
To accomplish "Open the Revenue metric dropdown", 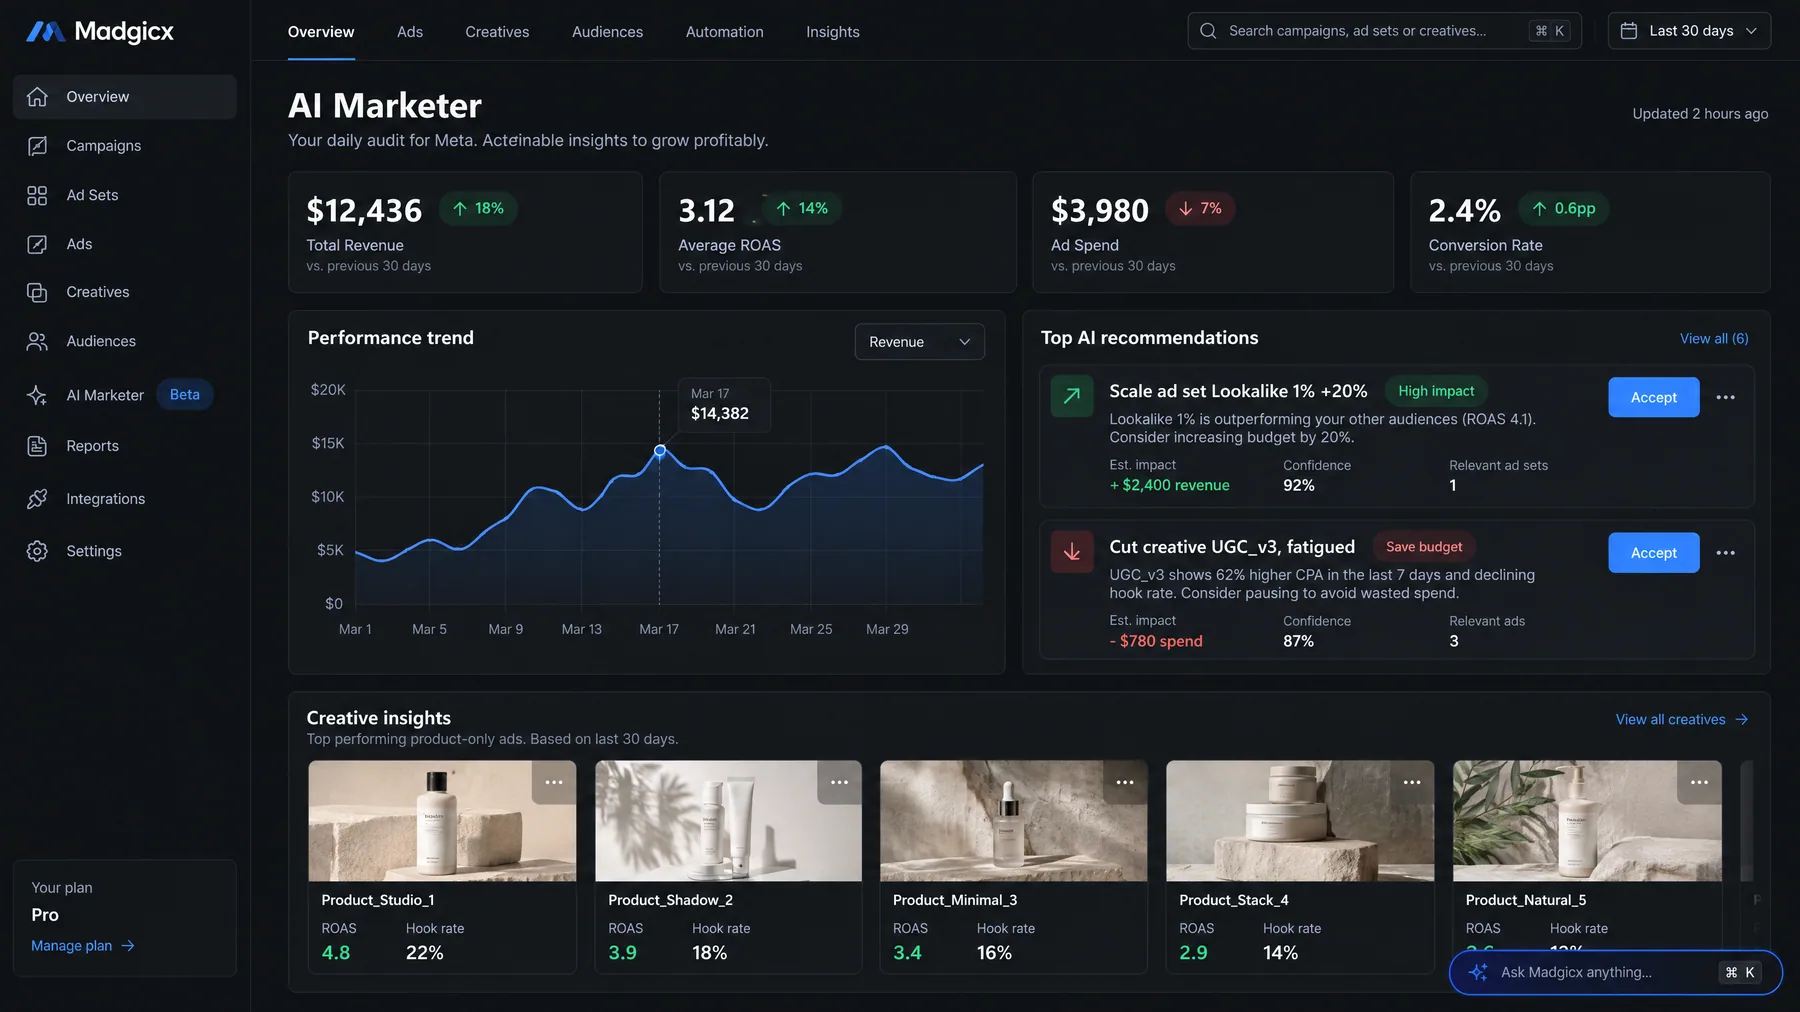I will pyautogui.click(x=919, y=342).
